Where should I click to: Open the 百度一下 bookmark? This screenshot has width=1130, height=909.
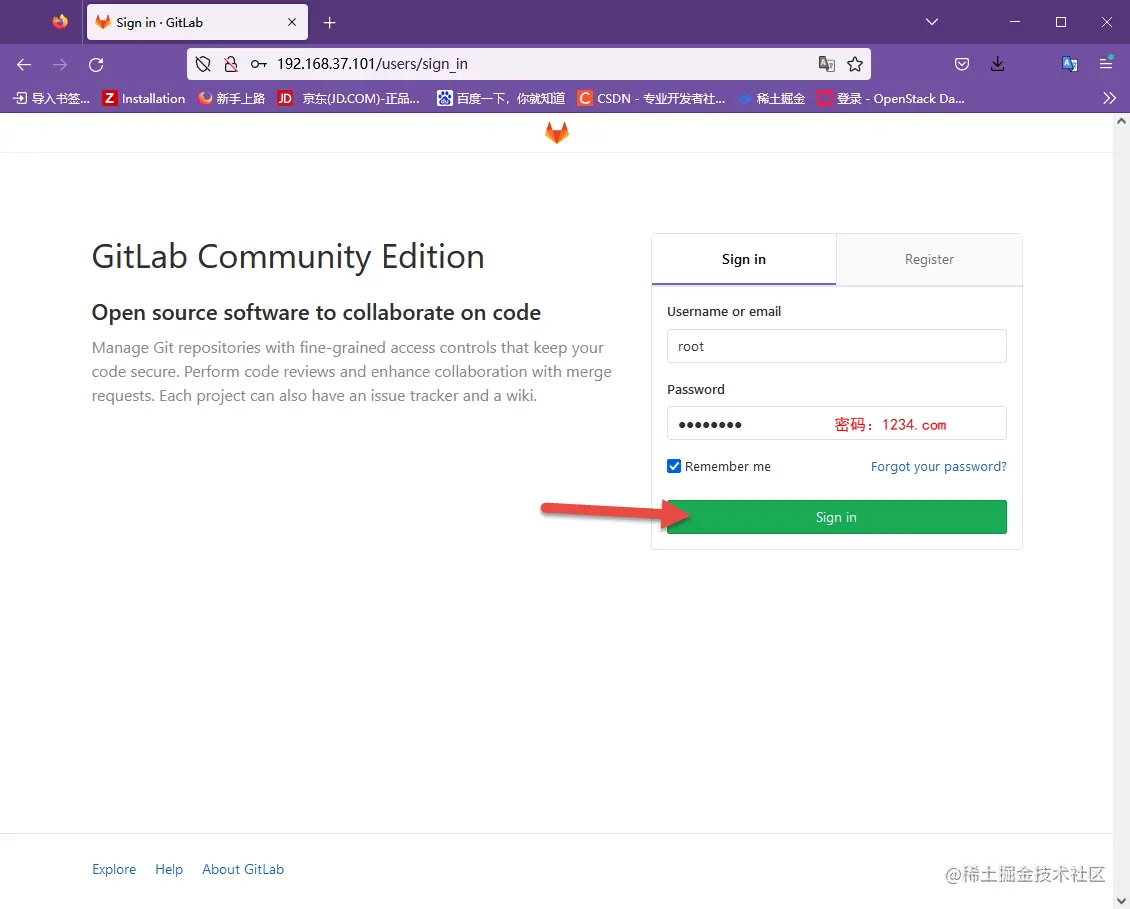pyautogui.click(x=501, y=98)
